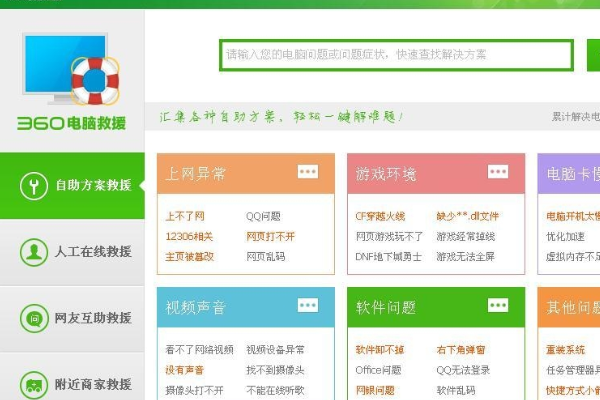Open the 缺少**.dll文件 link
Viewport: 600px width, 400px height.
tap(468, 216)
